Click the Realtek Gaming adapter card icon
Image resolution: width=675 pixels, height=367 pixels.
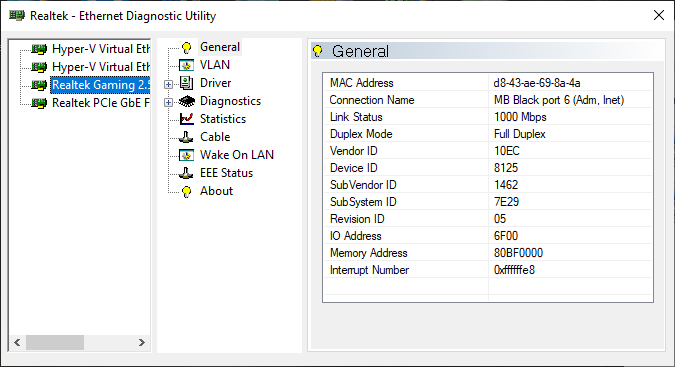[x=39, y=85]
